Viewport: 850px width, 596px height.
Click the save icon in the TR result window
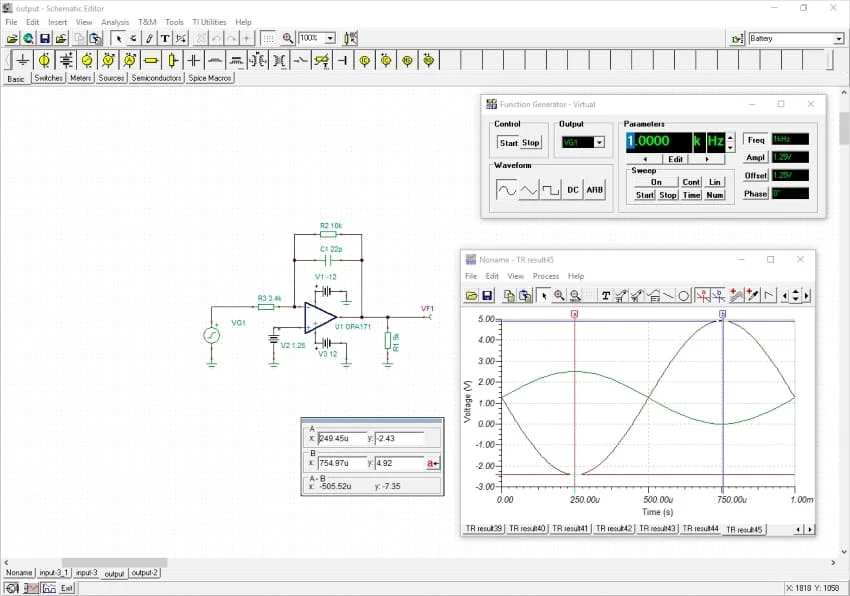click(487, 295)
